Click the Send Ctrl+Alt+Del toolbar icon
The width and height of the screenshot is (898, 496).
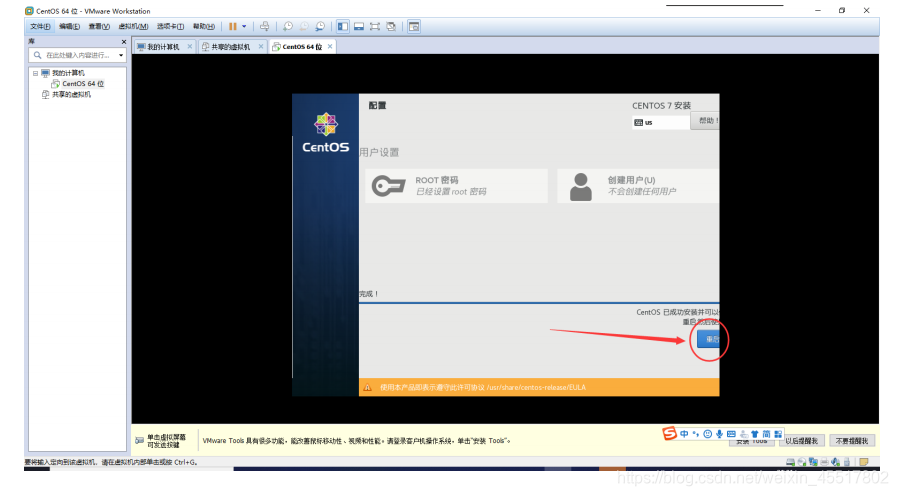coord(264,26)
